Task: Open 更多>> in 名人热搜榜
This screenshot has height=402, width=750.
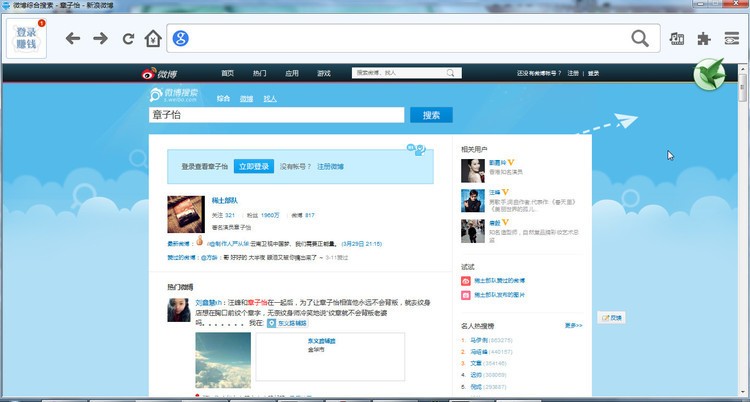Action: (574, 325)
